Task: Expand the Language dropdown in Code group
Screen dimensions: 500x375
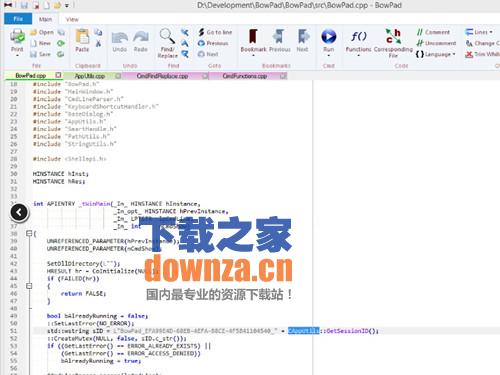Action: pyautogui.click(x=436, y=54)
